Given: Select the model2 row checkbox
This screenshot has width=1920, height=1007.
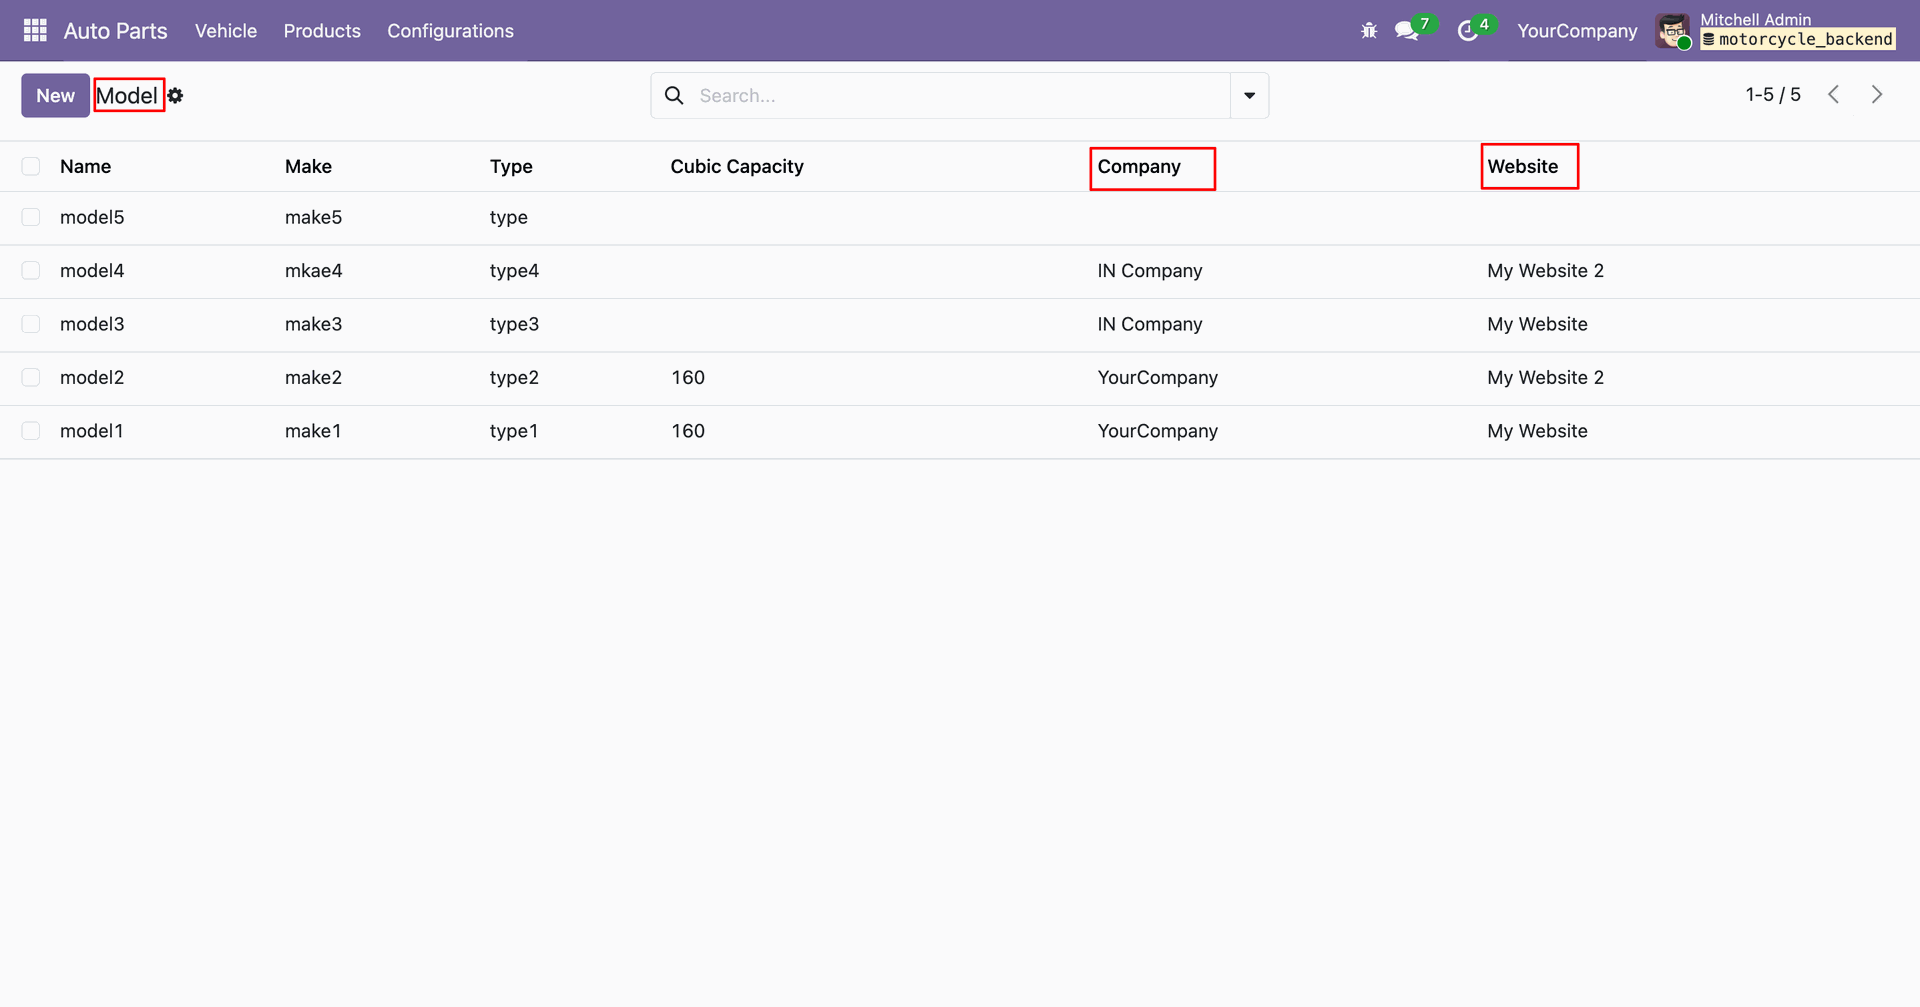Looking at the screenshot, I should pyautogui.click(x=31, y=378).
